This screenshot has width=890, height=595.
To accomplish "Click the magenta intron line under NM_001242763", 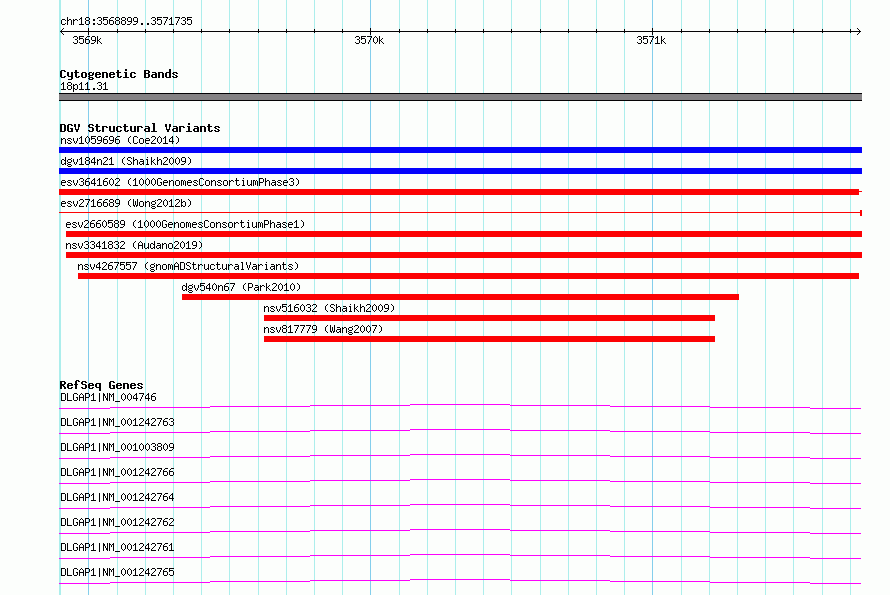I will point(460,430).
